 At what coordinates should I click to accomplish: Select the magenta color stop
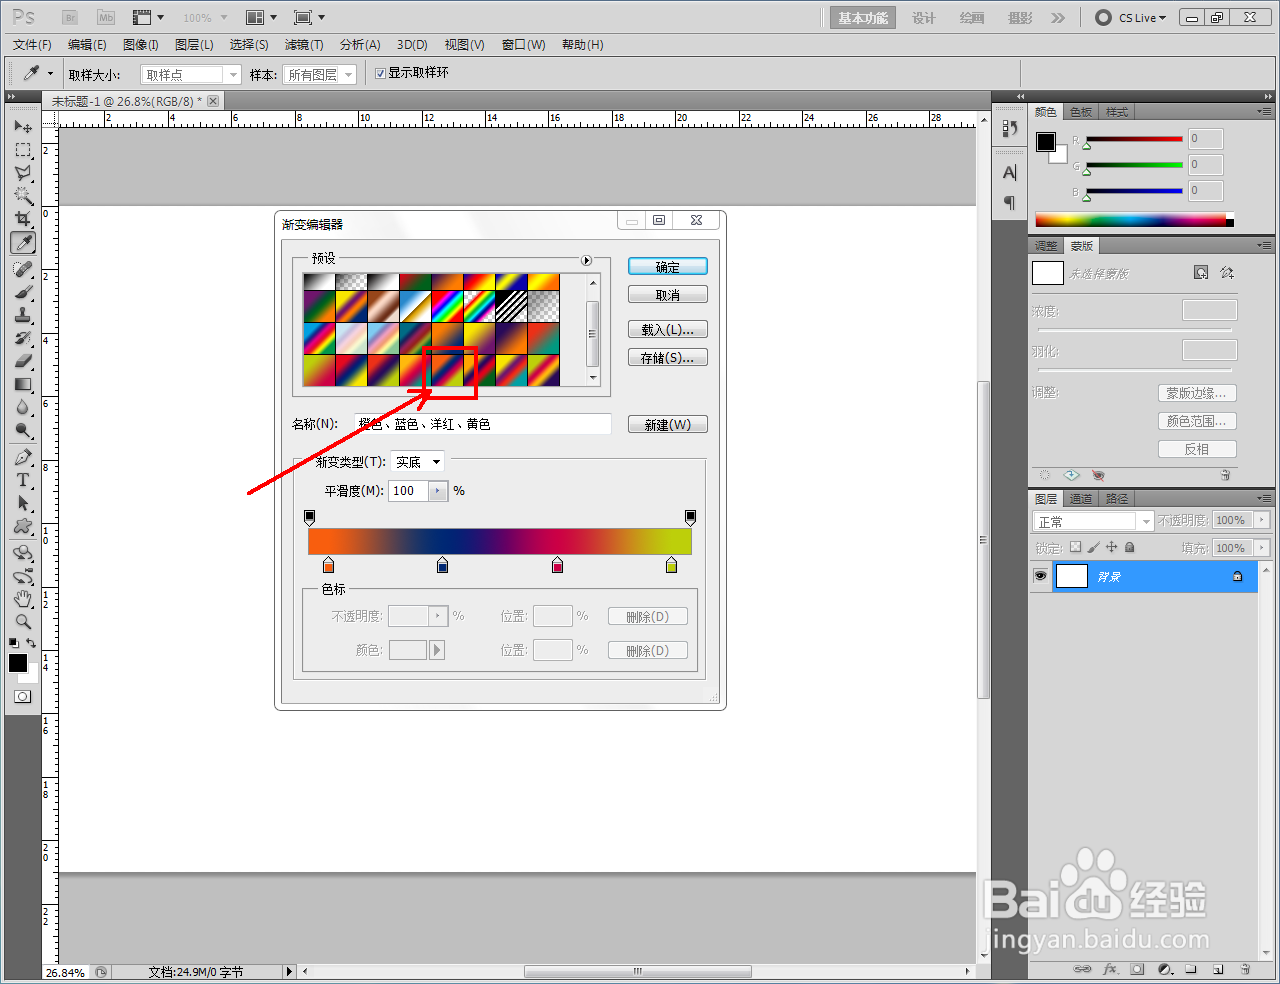[x=557, y=566]
